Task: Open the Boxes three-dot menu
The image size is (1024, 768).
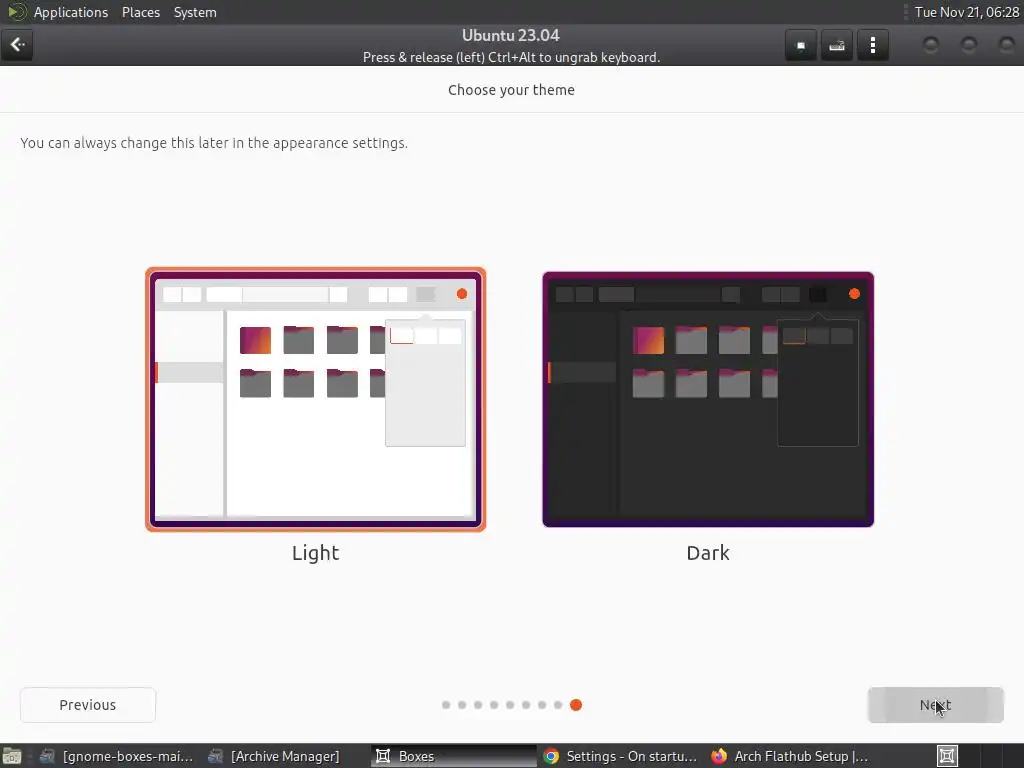Action: coord(873,46)
